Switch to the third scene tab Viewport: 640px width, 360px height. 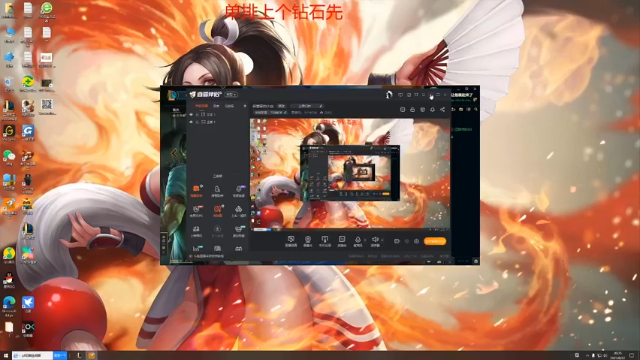(229, 106)
